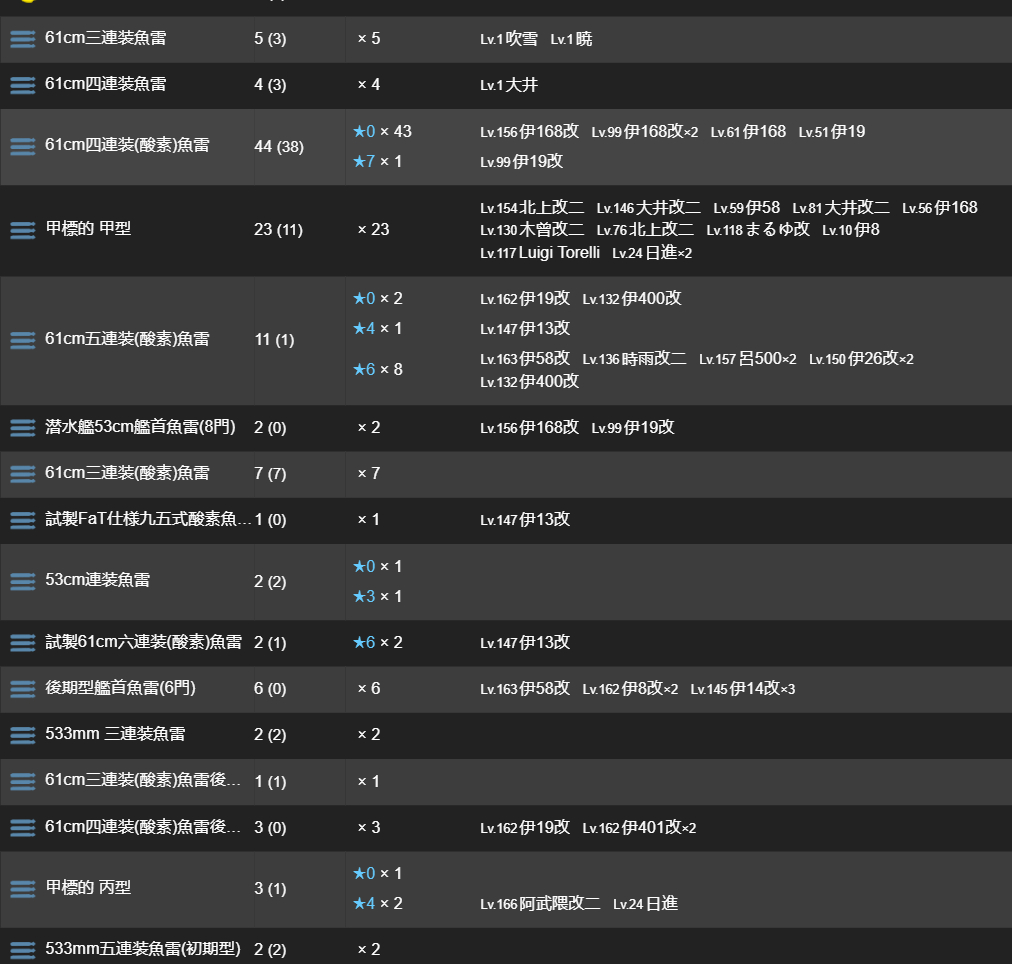Click ship Lv.1 大井
The image size is (1012, 964).
coord(509,85)
